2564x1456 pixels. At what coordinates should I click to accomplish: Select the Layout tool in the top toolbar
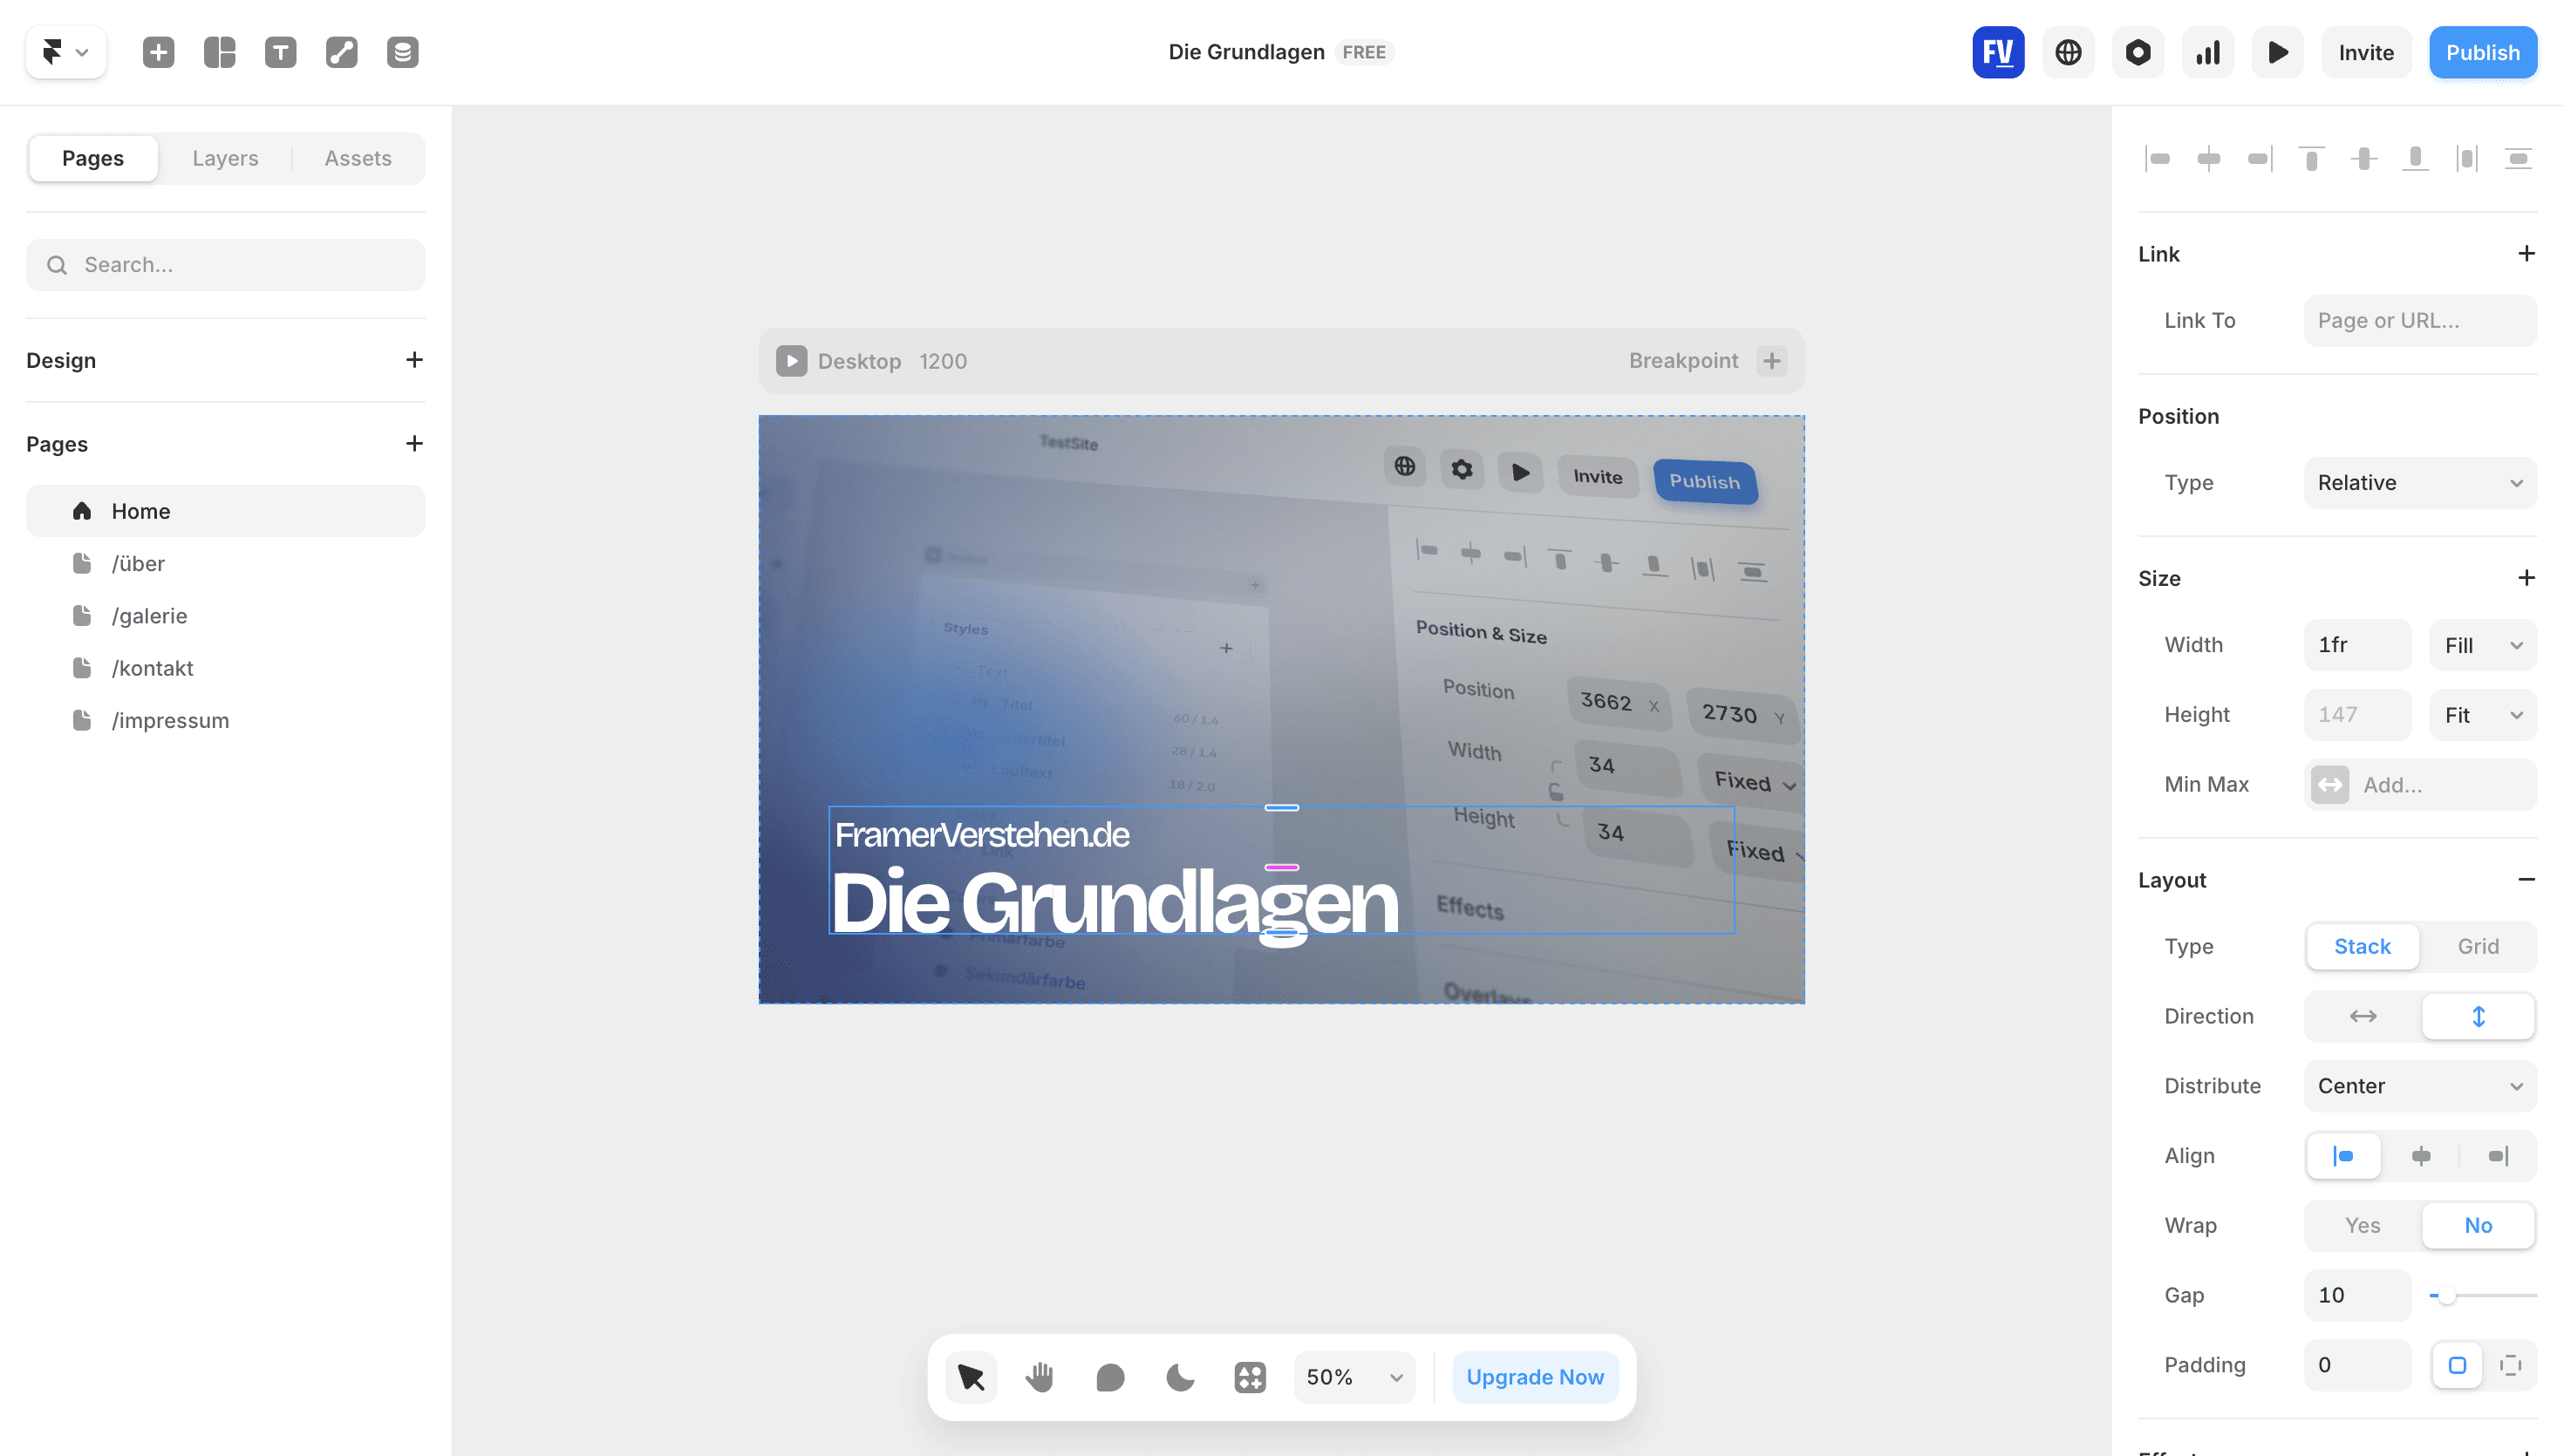218,52
